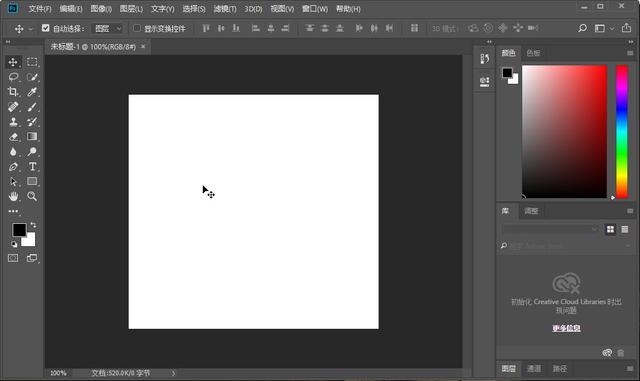Select the Eraser tool
640x381 pixels.
(x=13, y=137)
